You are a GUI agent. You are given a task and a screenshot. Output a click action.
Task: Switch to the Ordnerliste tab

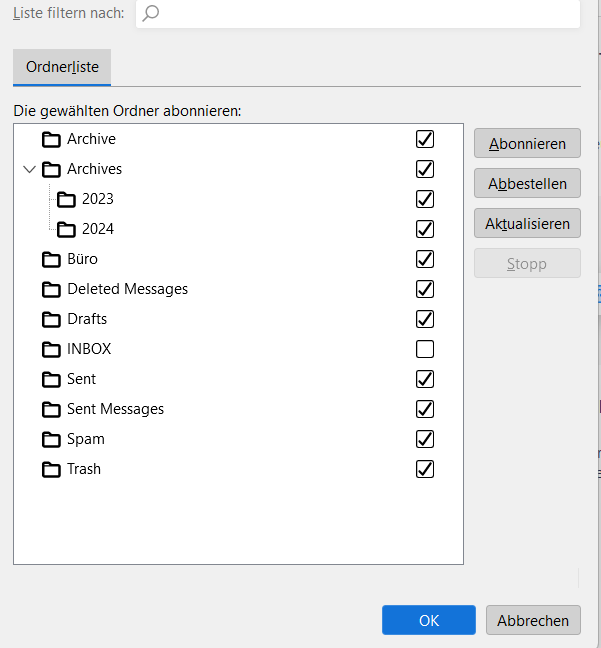(62, 67)
